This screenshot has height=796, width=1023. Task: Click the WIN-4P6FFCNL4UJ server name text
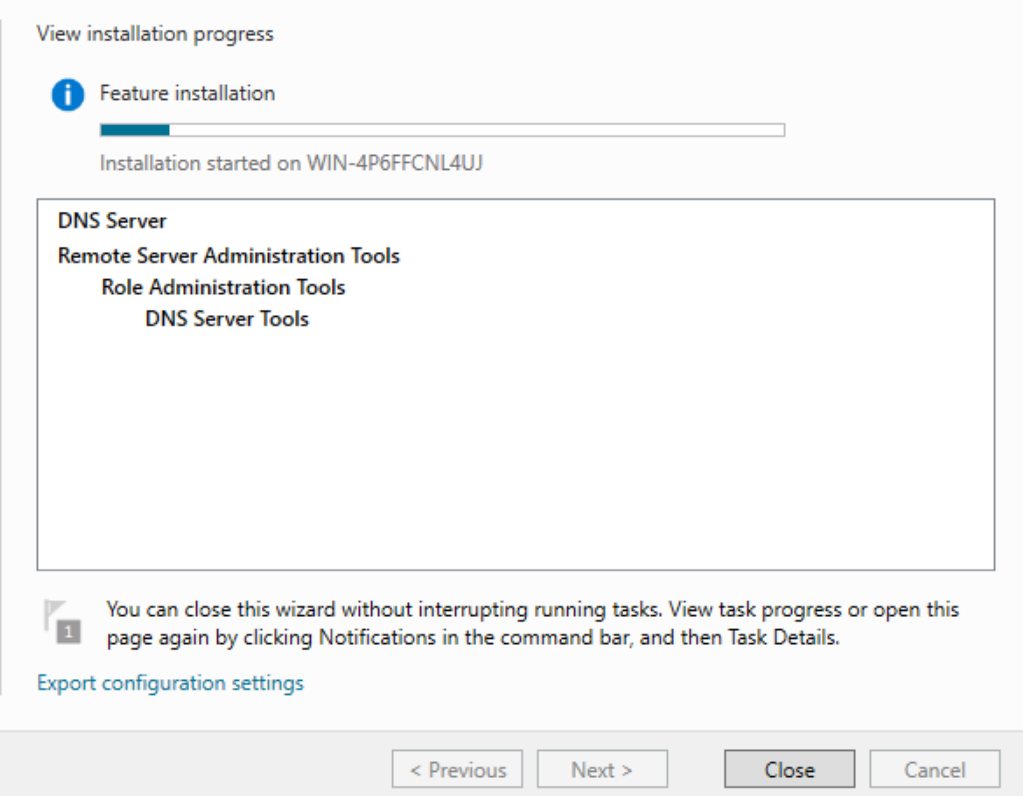click(x=395, y=162)
